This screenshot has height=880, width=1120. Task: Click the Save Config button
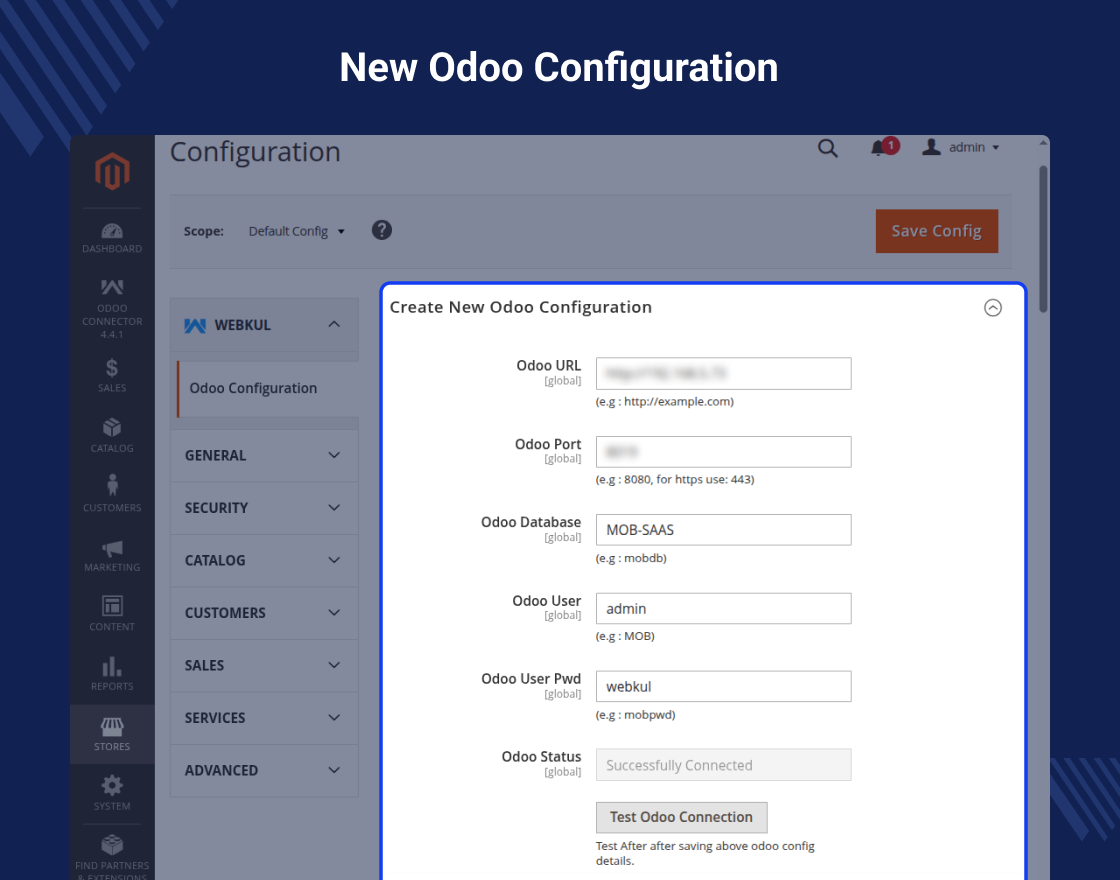pyautogui.click(x=936, y=231)
